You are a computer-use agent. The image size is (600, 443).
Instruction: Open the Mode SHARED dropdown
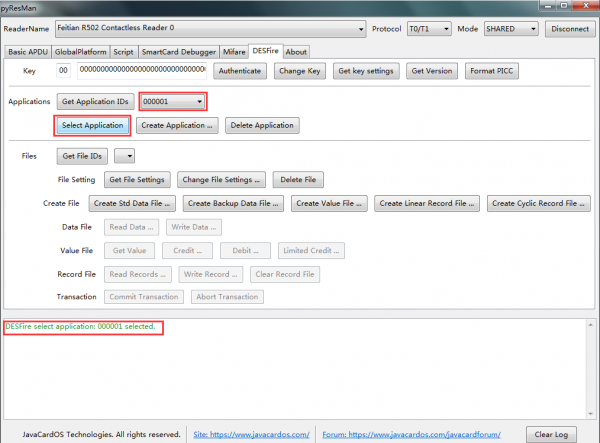(511, 29)
